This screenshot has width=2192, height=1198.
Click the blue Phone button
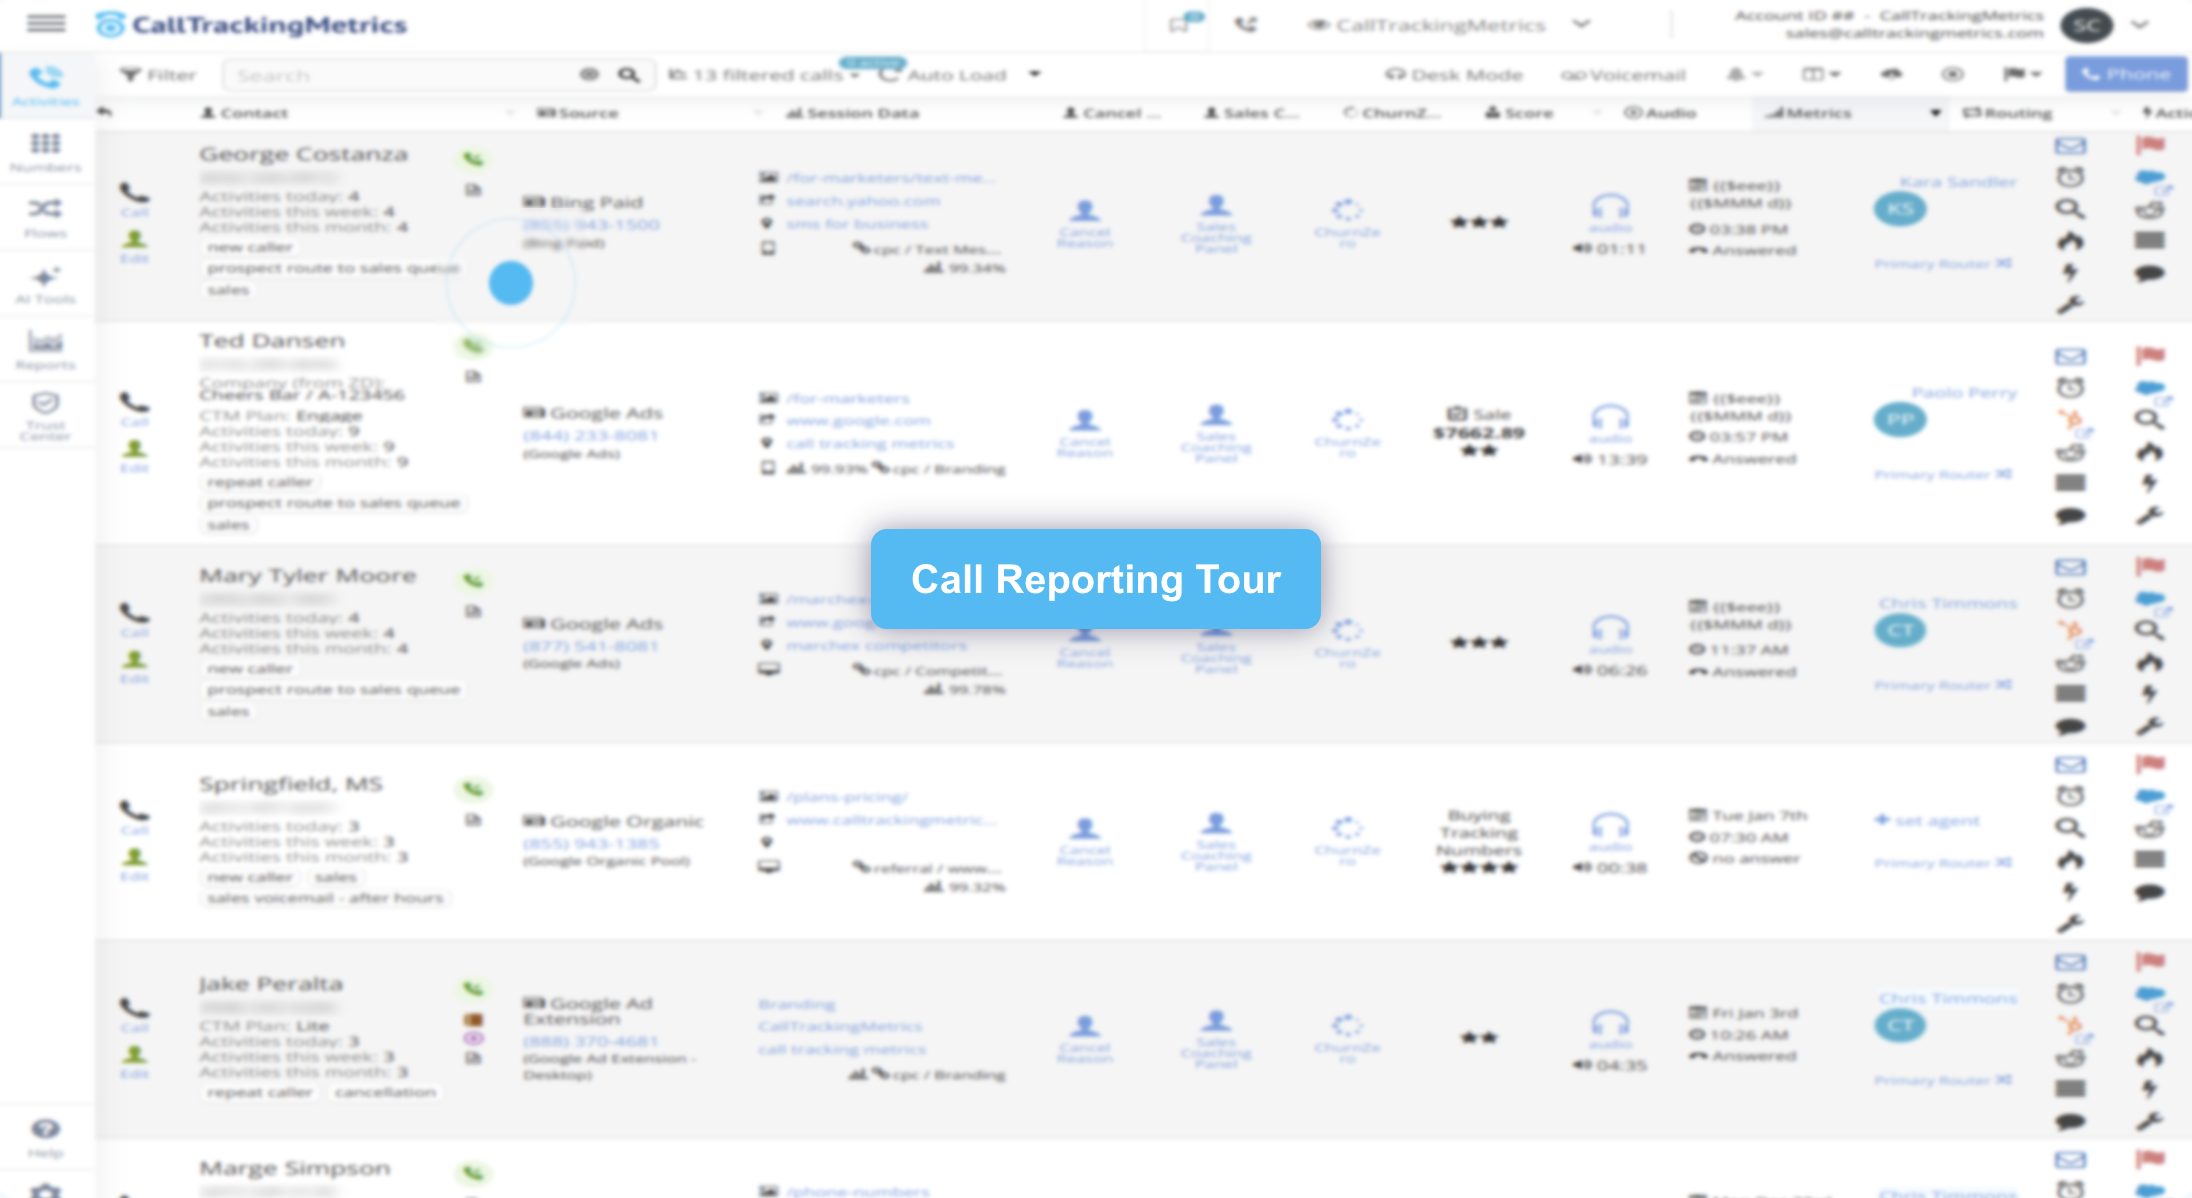[2126, 74]
